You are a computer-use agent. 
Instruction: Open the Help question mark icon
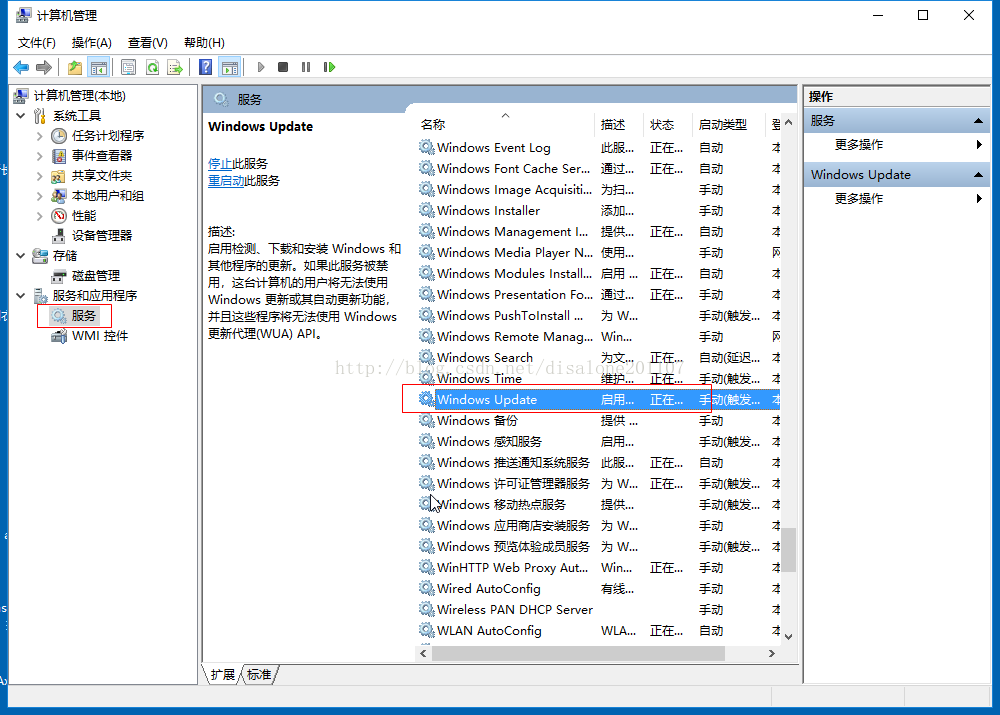[x=205, y=67]
